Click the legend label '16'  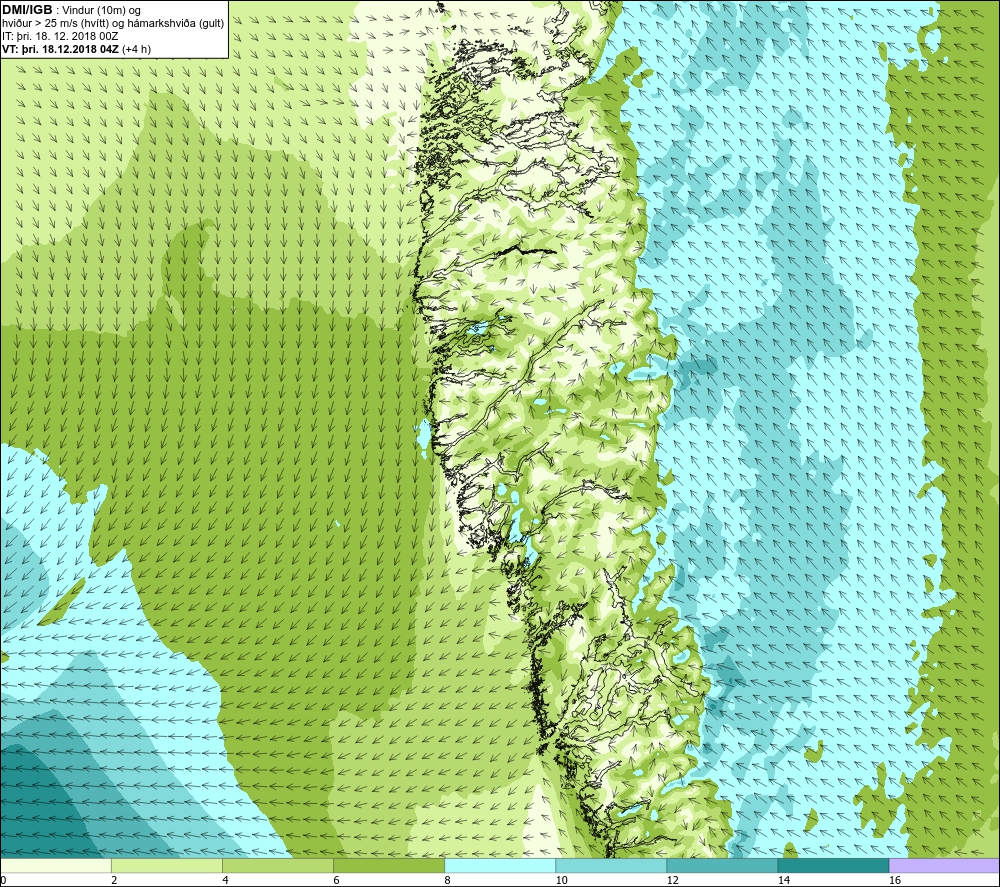(894, 881)
